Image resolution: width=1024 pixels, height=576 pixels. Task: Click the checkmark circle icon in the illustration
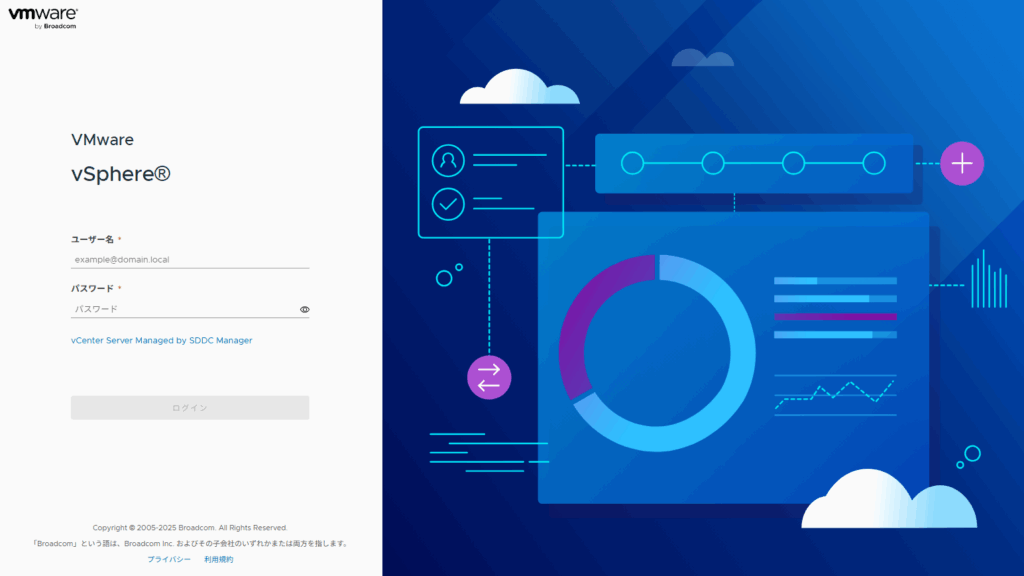pyautogui.click(x=448, y=204)
